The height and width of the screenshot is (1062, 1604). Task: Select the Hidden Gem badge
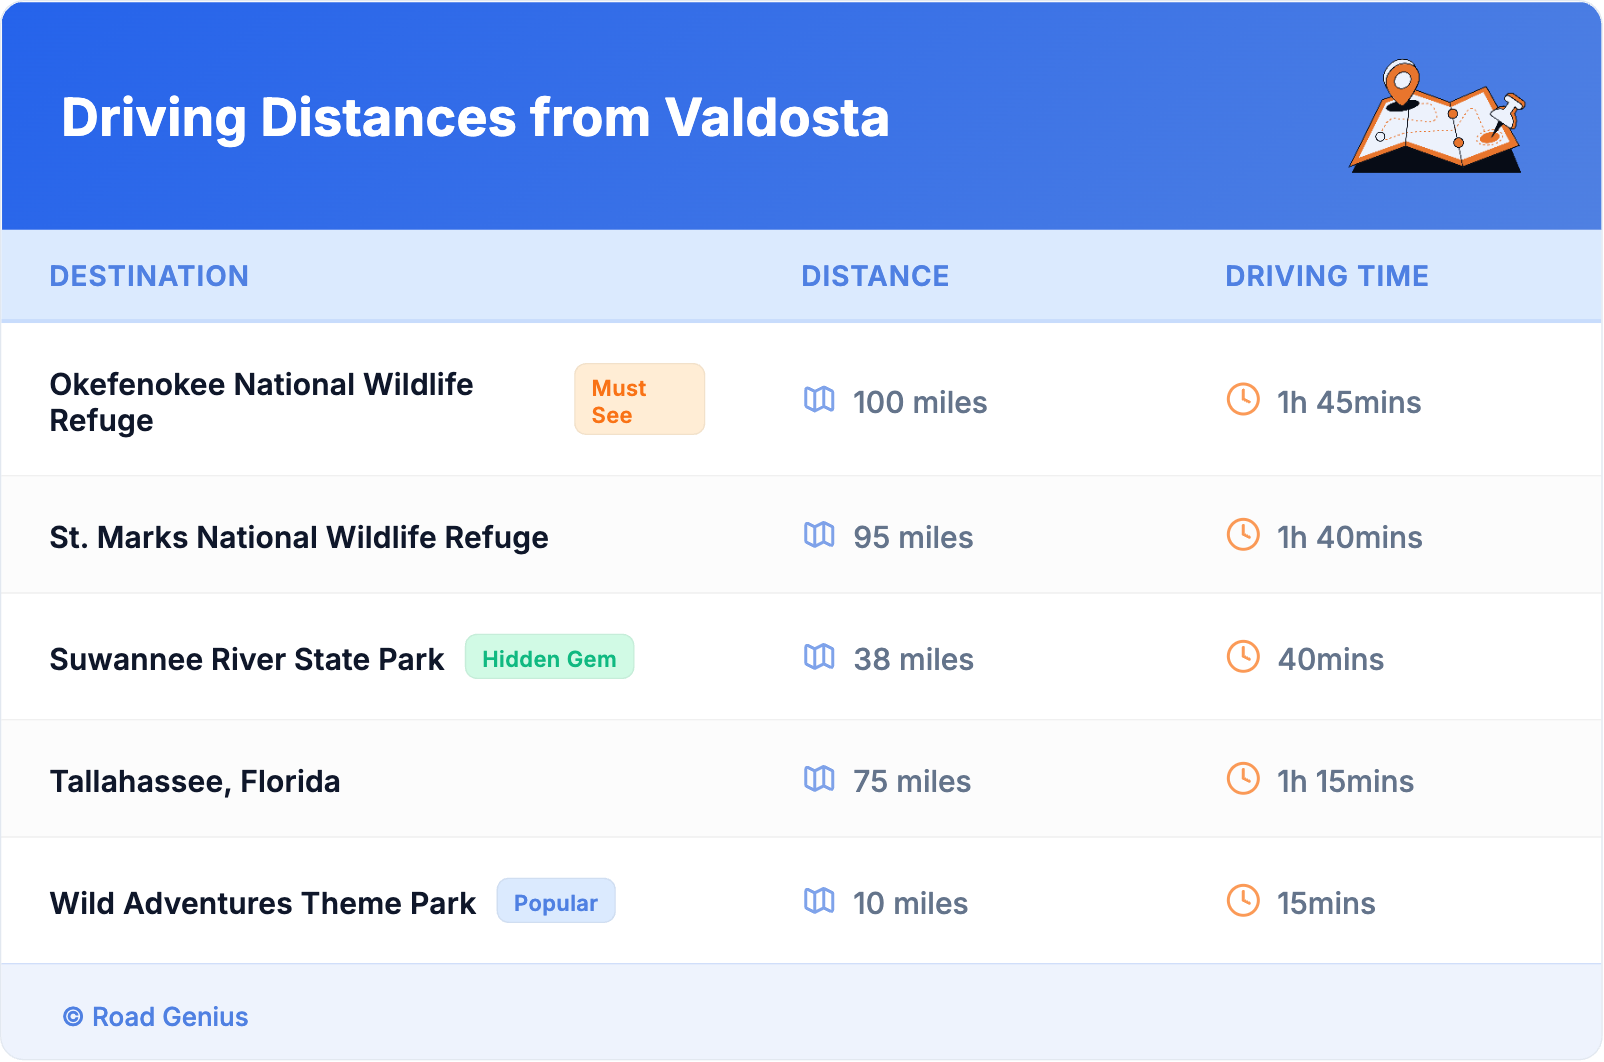549,658
